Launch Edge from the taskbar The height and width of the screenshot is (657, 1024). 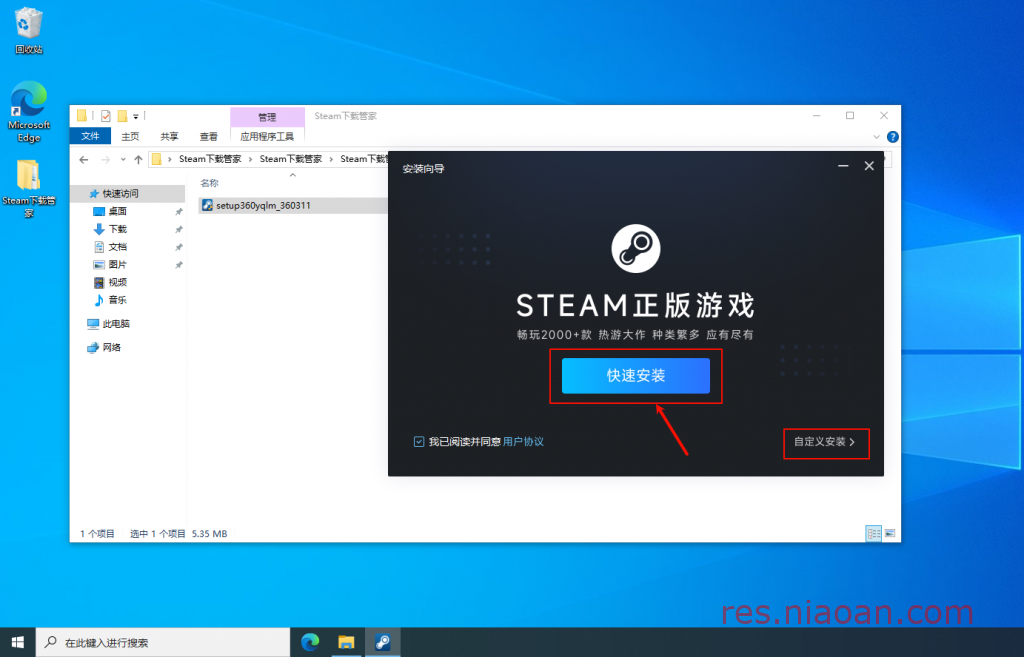coord(310,643)
